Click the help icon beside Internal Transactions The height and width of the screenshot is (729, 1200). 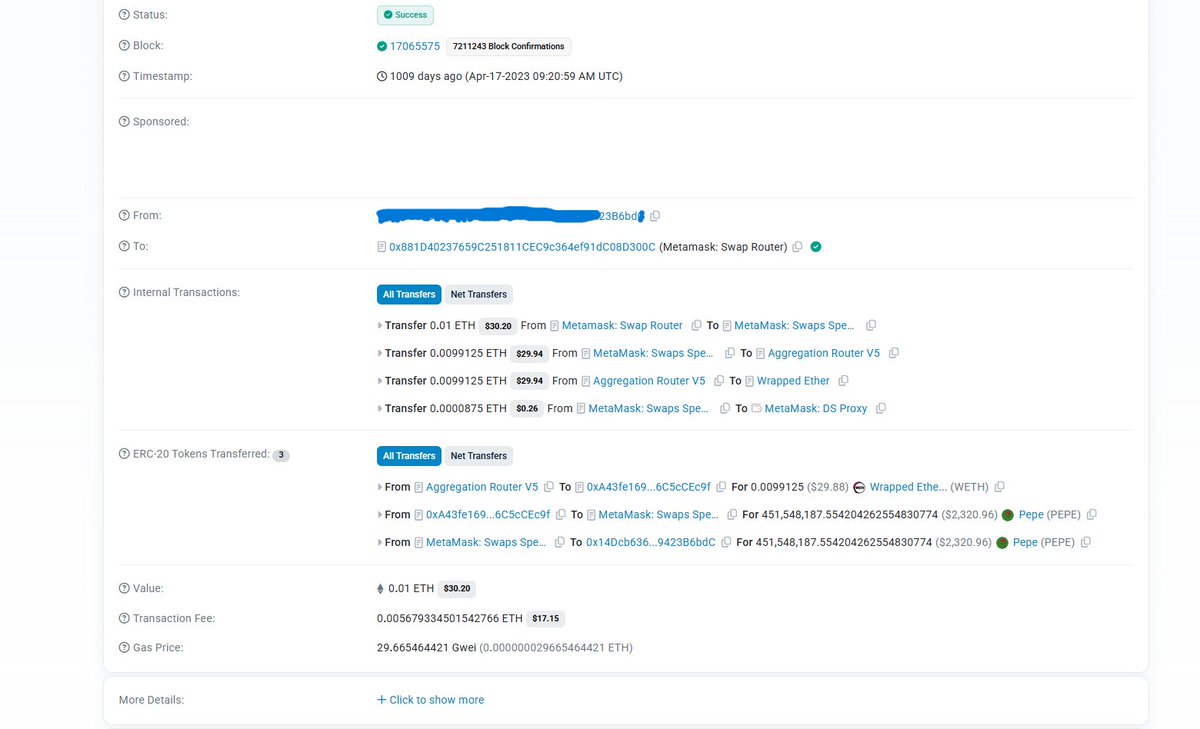tap(124, 292)
